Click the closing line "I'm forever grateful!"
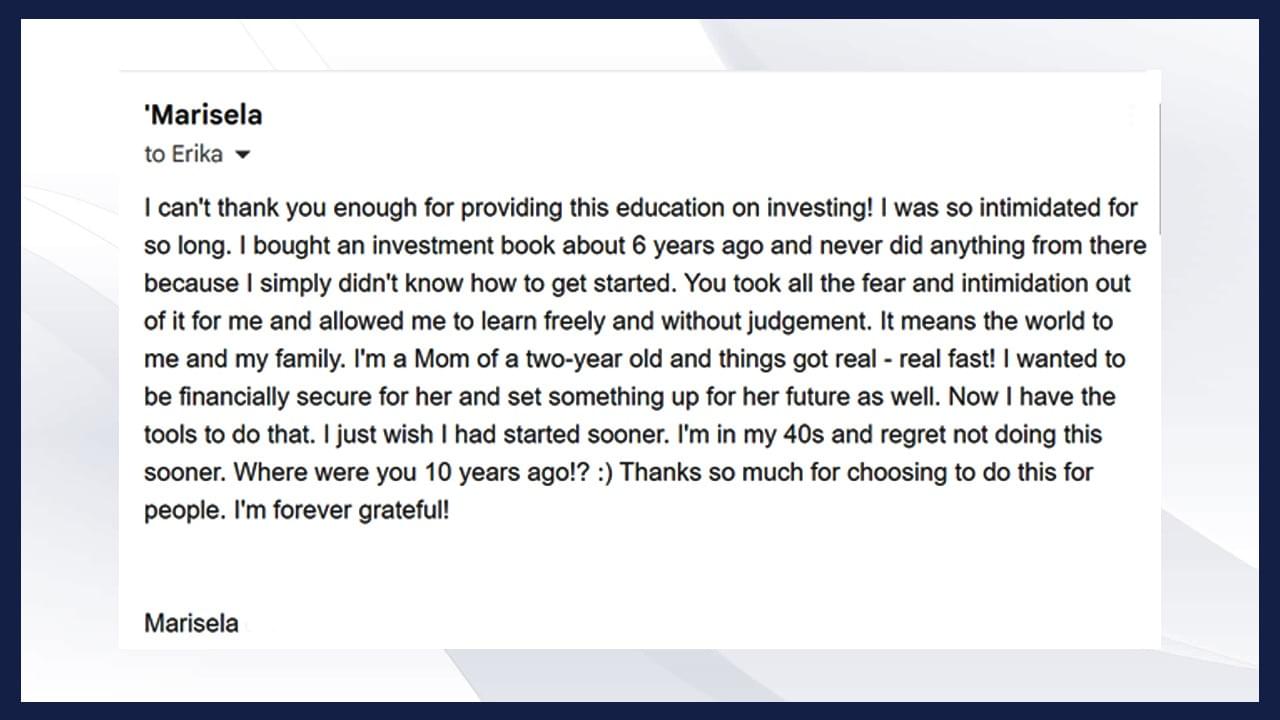This screenshot has height=720, width=1280. pyautogui.click(x=341, y=510)
